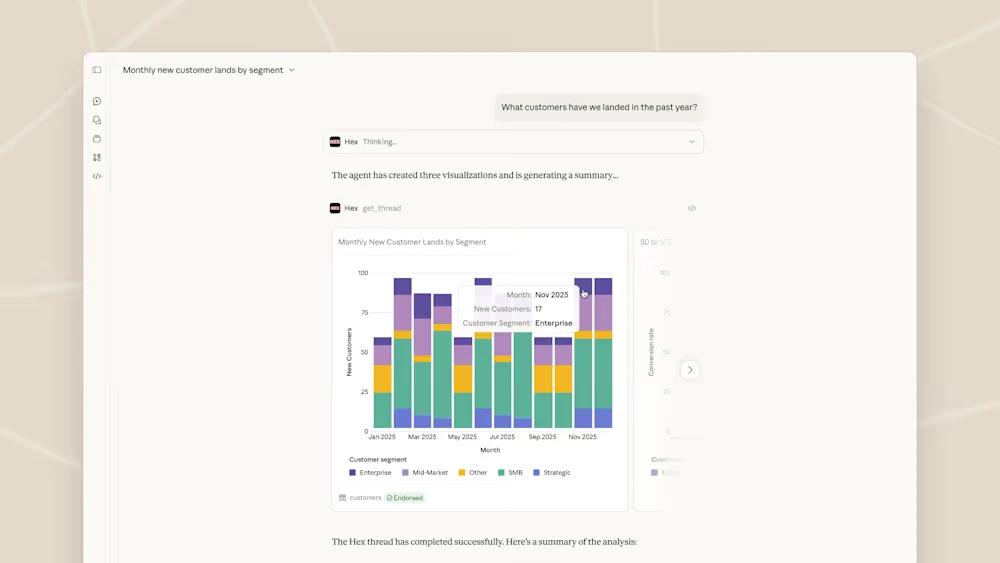Viewport: 1000px width, 563px height.
Task: Click the Hex logo beside Thinking
Action: click(x=335, y=142)
